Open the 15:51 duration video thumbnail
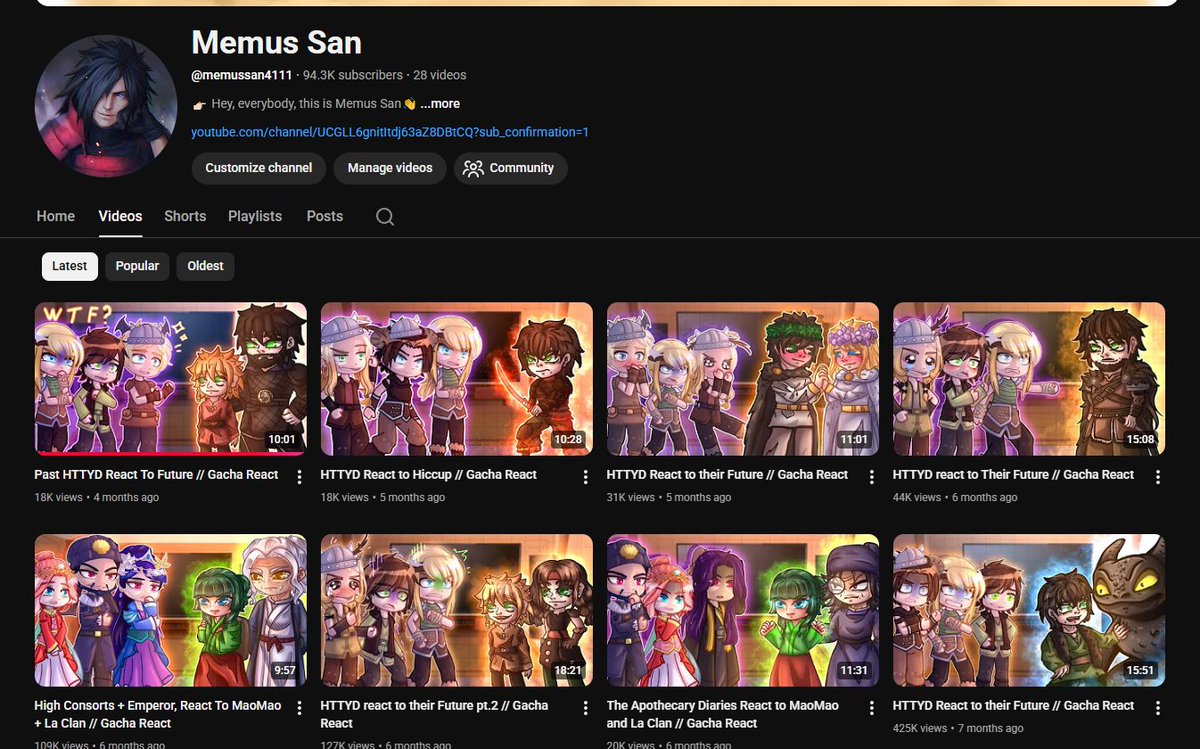This screenshot has height=749, width=1200. coord(1029,610)
